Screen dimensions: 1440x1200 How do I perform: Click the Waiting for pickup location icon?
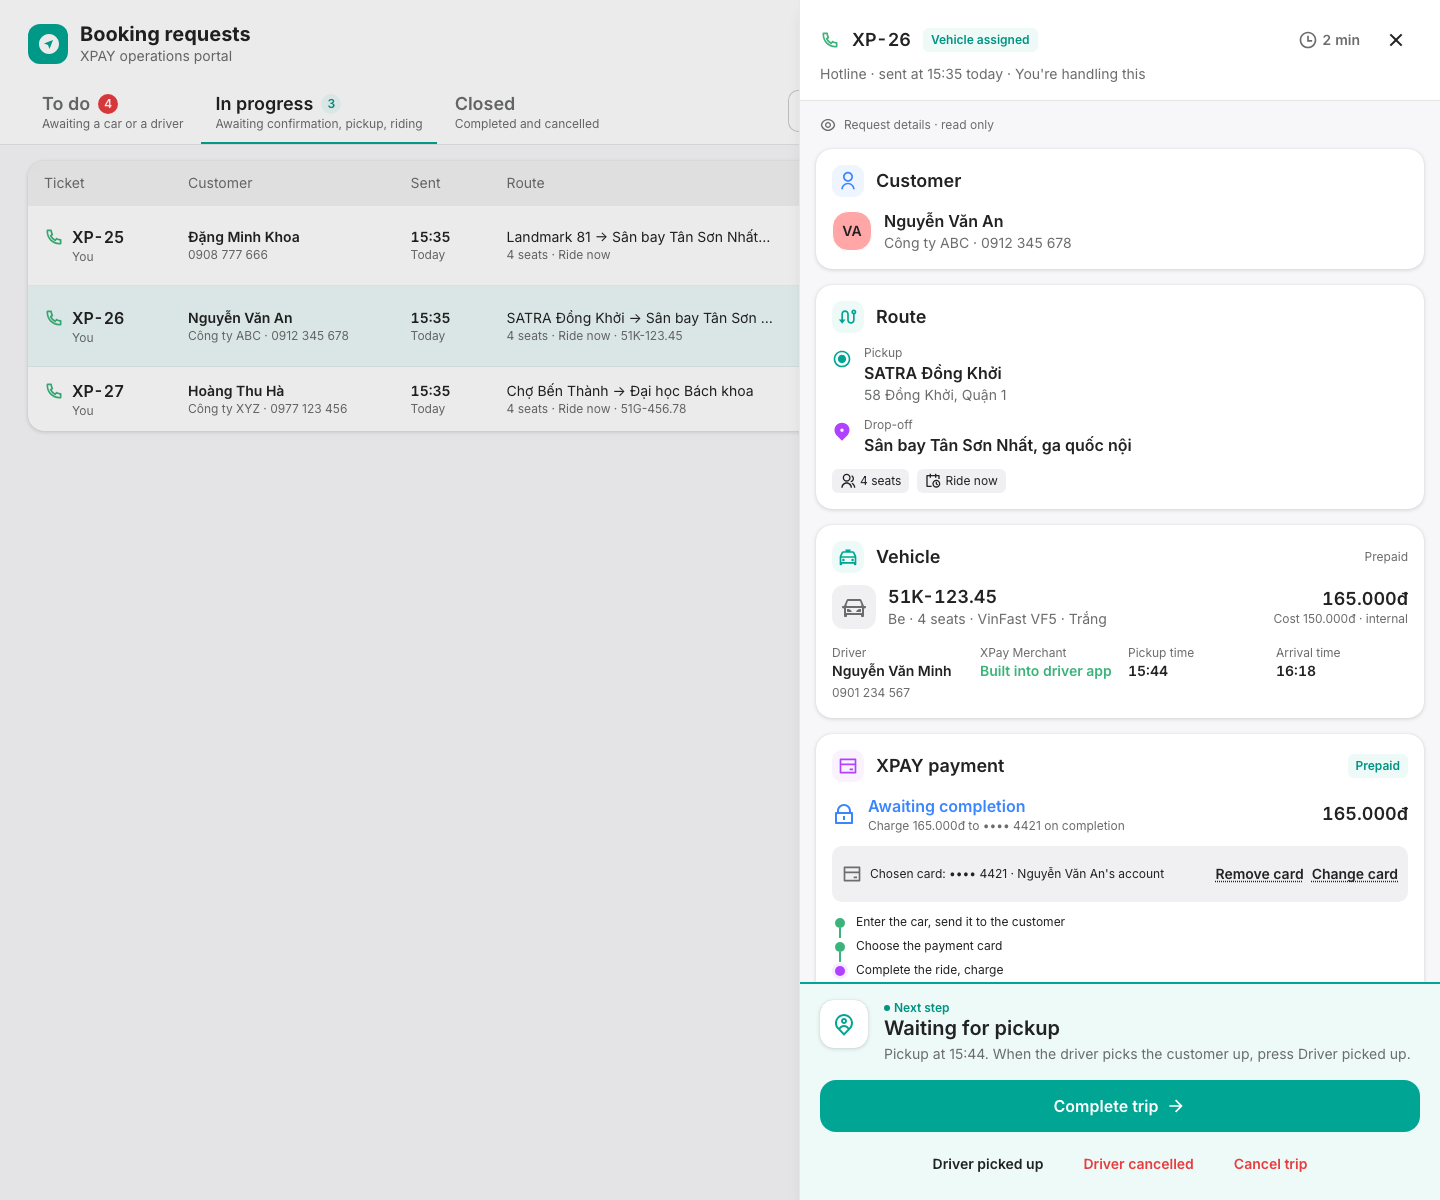click(x=844, y=1024)
